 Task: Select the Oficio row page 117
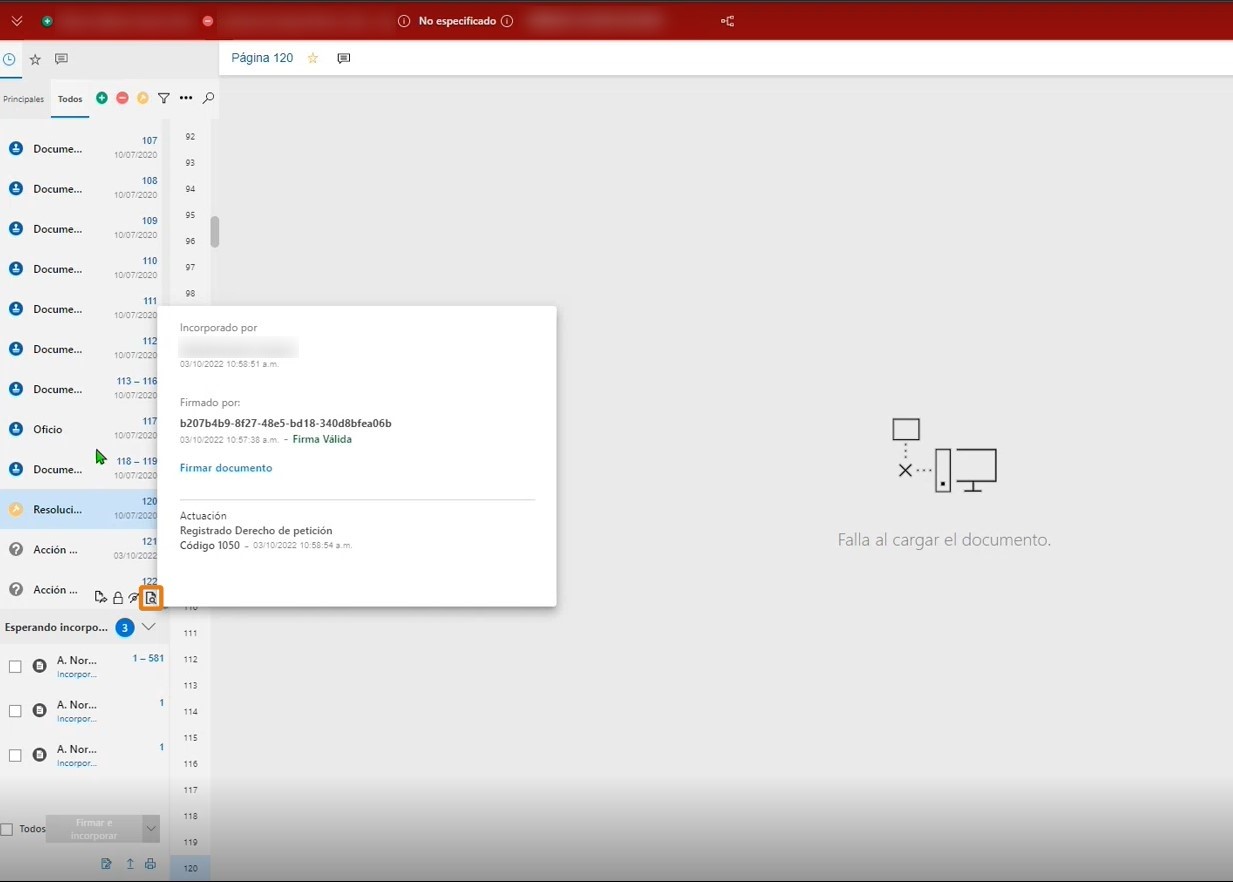tap(80, 429)
